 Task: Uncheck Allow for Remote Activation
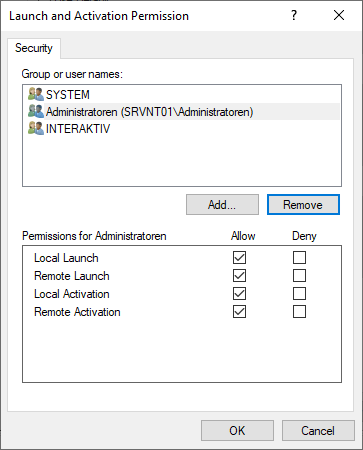tap(239, 312)
